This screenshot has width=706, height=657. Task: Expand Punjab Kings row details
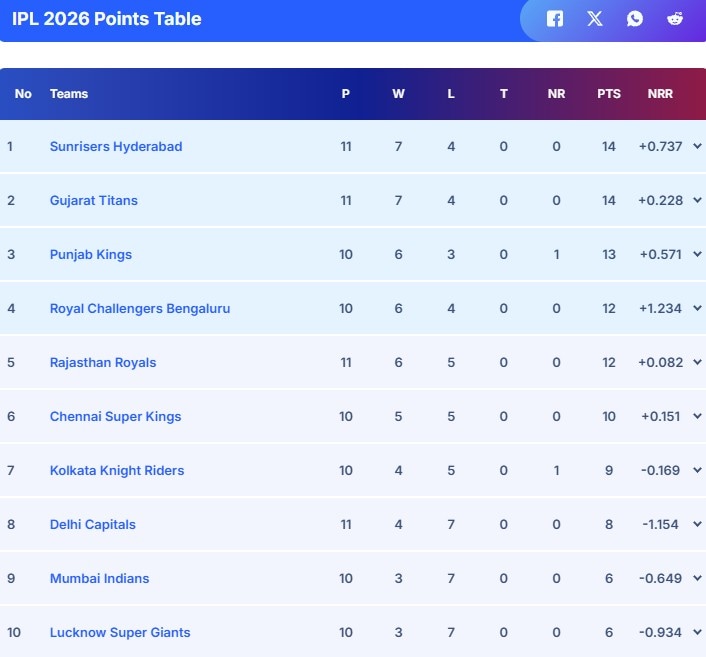tap(697, 254)
